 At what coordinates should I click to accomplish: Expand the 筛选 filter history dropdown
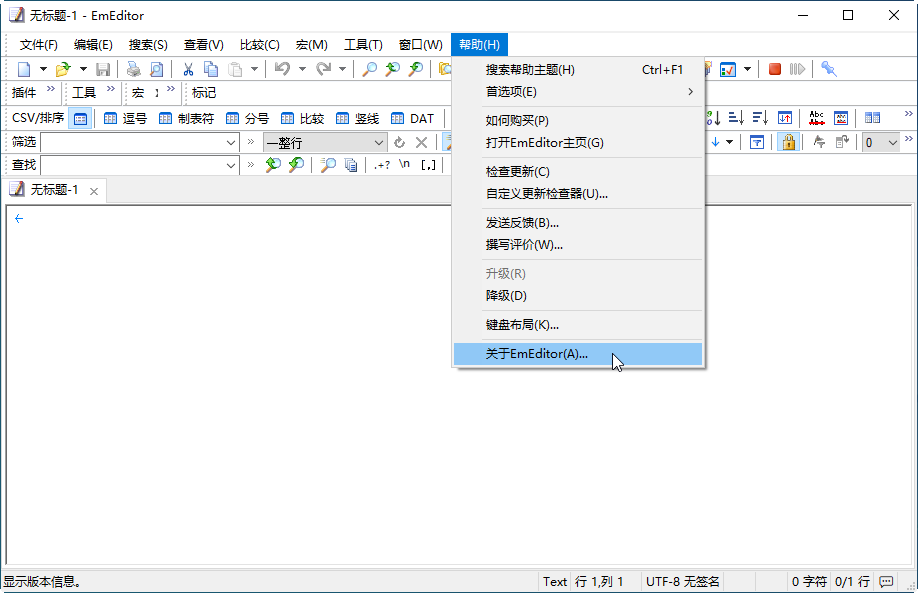(x=231, y=142)
